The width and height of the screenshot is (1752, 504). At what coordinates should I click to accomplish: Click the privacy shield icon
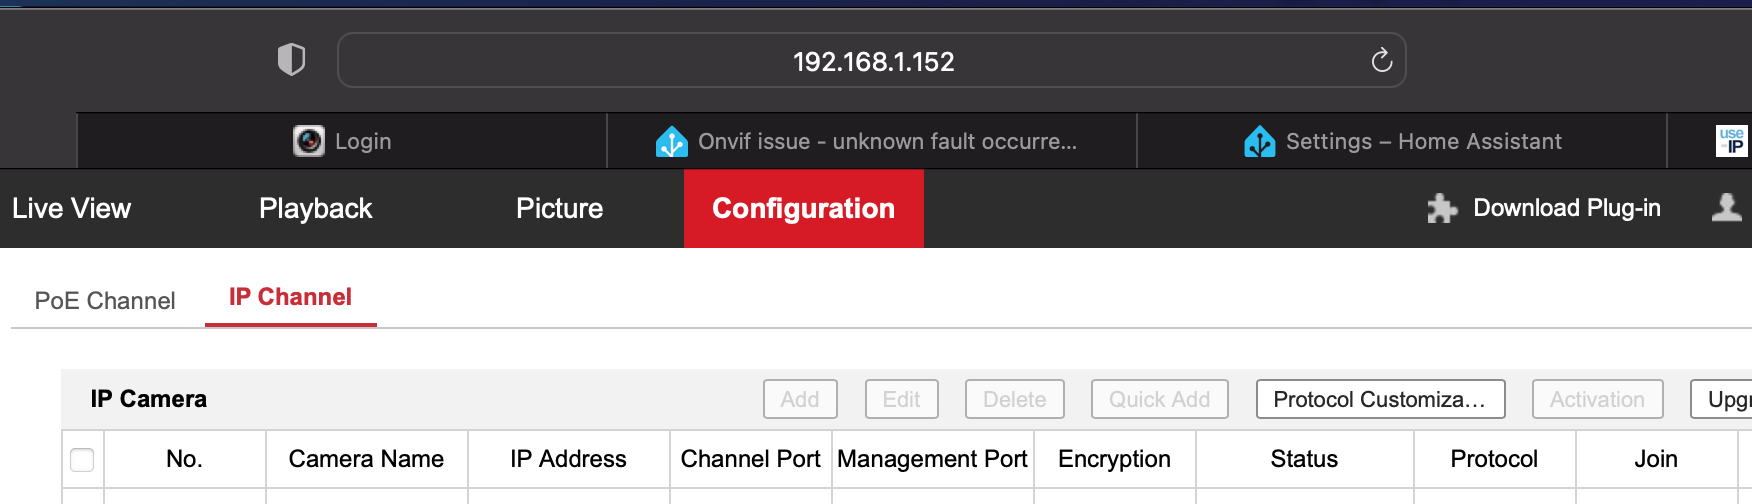(x=291, y=60)
